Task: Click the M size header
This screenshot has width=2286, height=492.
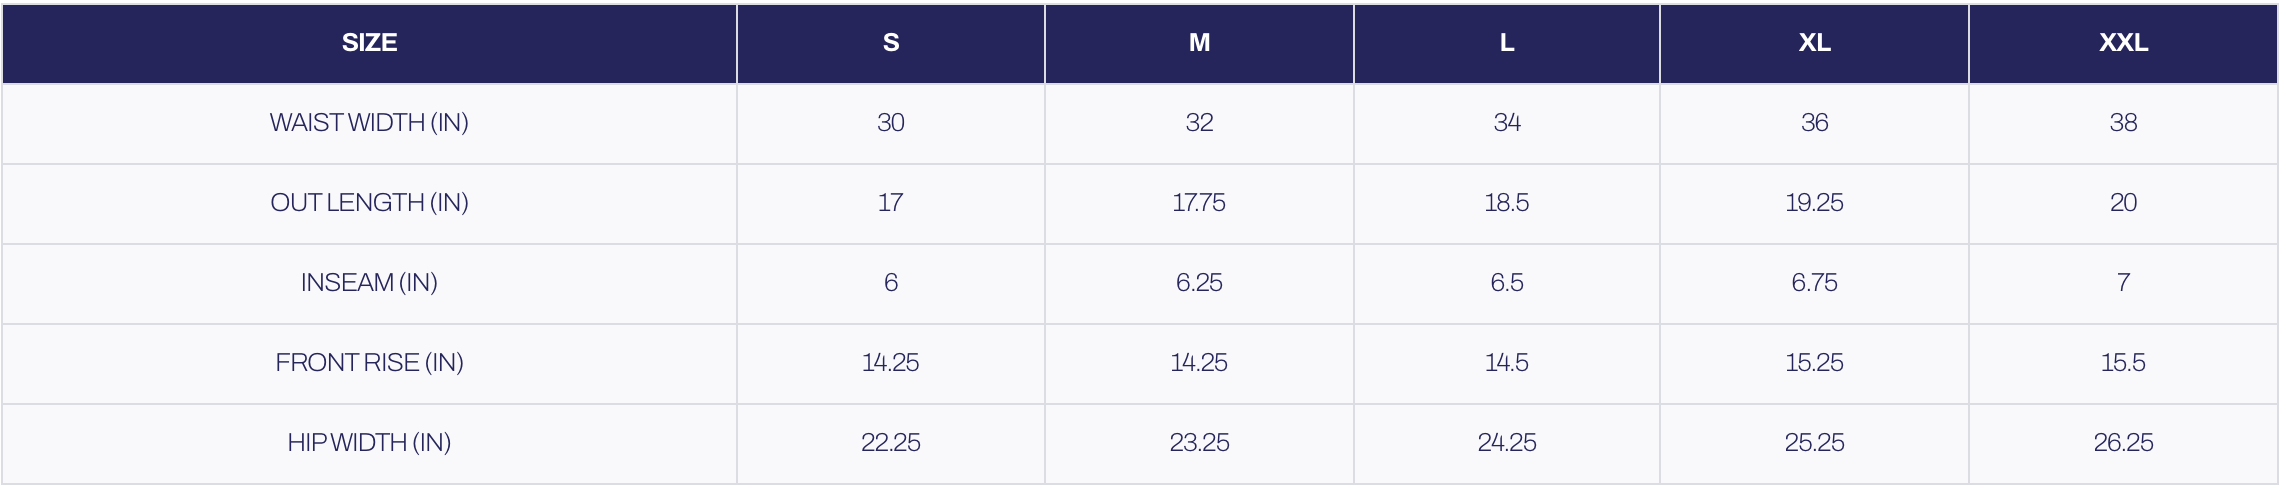Action: 1199,43
